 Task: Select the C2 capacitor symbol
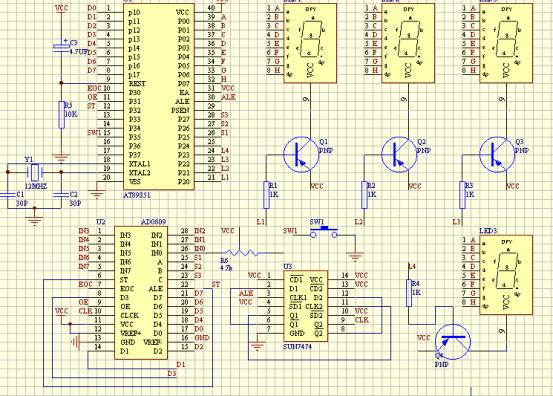(61, 195)
